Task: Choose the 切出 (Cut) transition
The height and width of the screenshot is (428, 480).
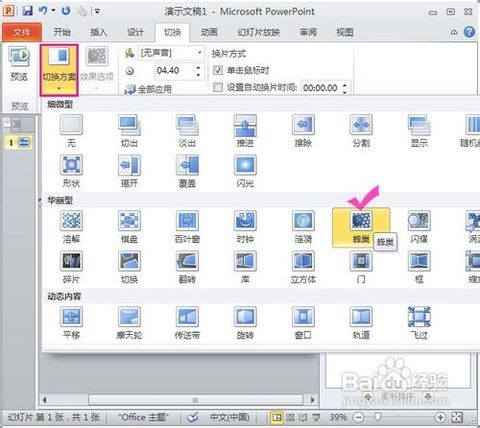Action: coord(129,131)
